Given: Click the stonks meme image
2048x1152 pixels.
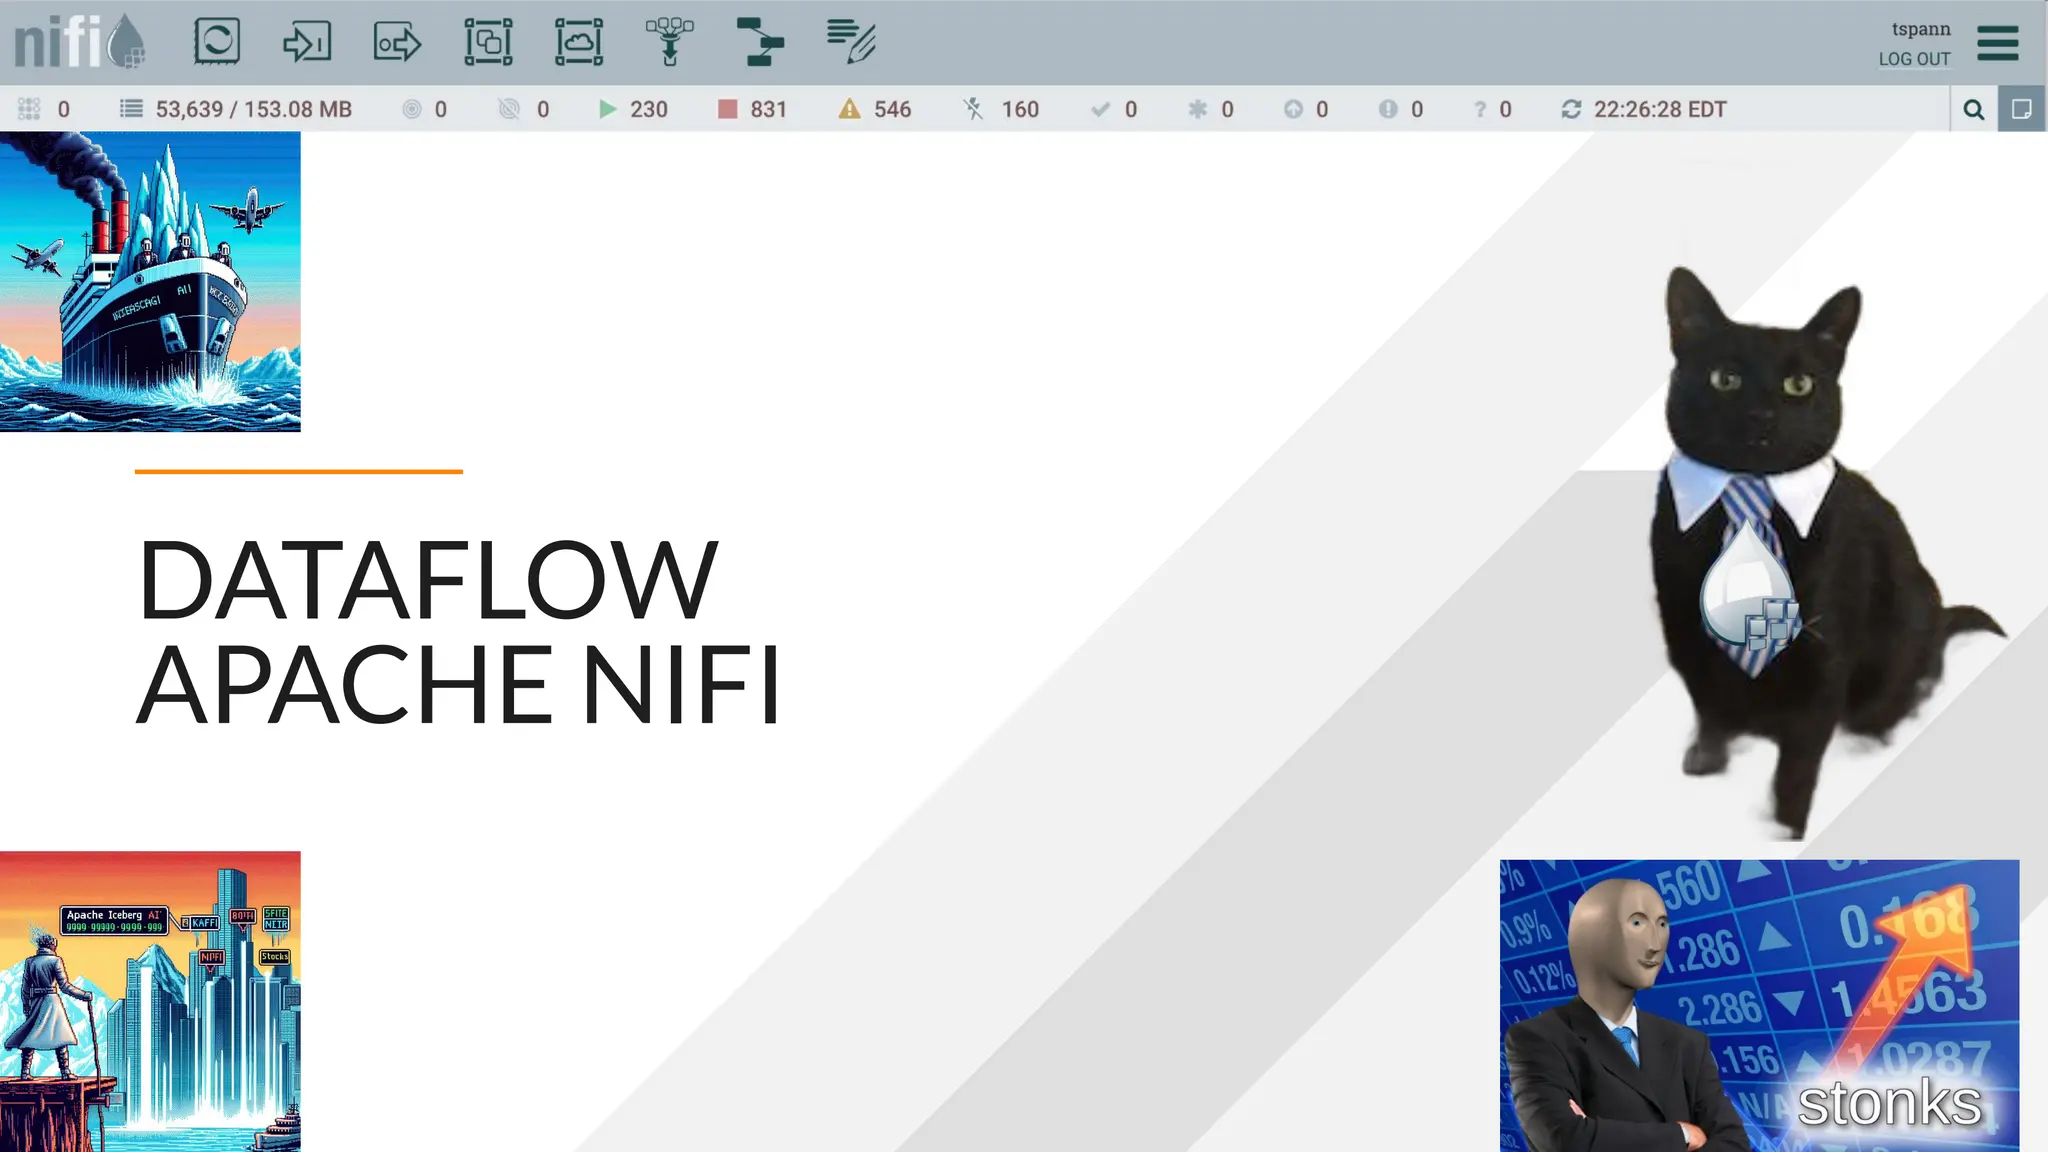Looking at the screenshot, I should [1759, 1006].
